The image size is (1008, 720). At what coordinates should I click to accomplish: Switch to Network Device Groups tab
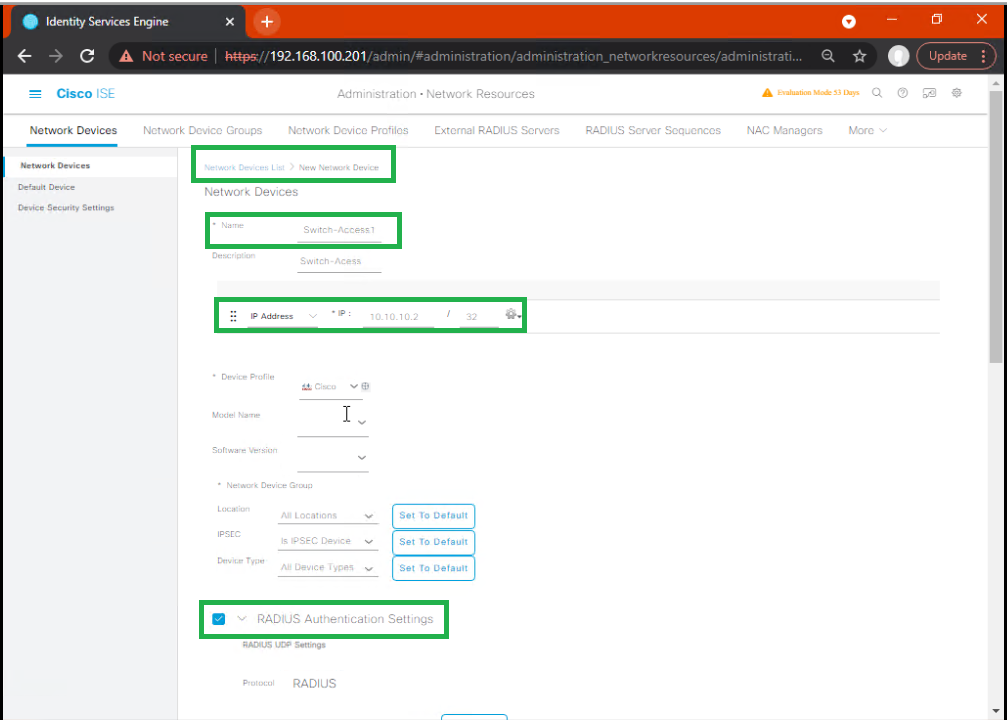[x=202, y=130]
